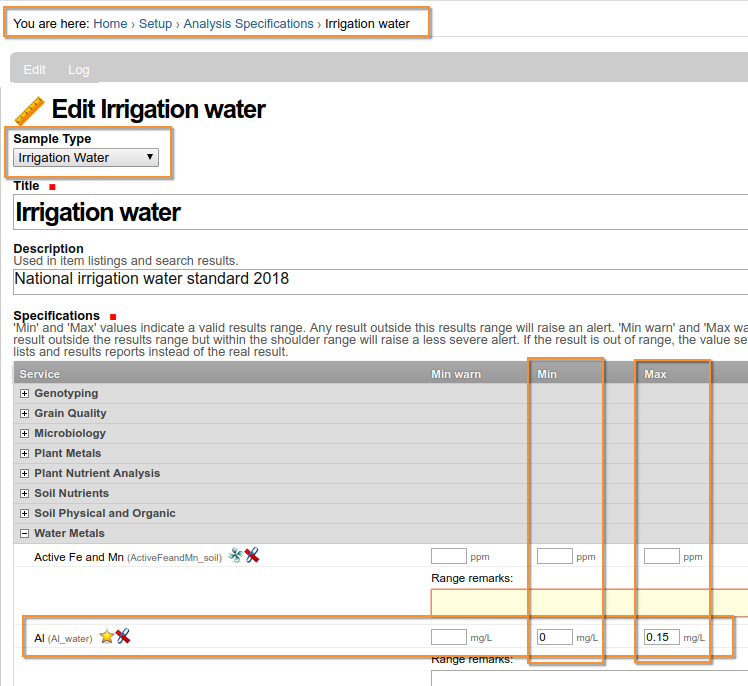The width and height of the screenshot is (748, 686).
Task: Click the fan icon beside Active Fe and Mn
Action: click(x=235, y=555)
